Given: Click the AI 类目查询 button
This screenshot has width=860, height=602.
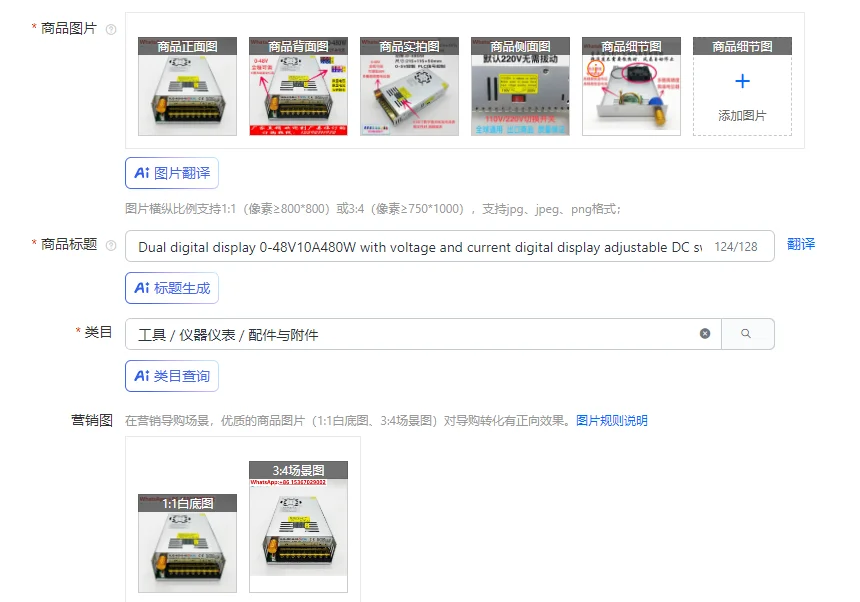Looking at the screenshot, I should tap(172, 376).
